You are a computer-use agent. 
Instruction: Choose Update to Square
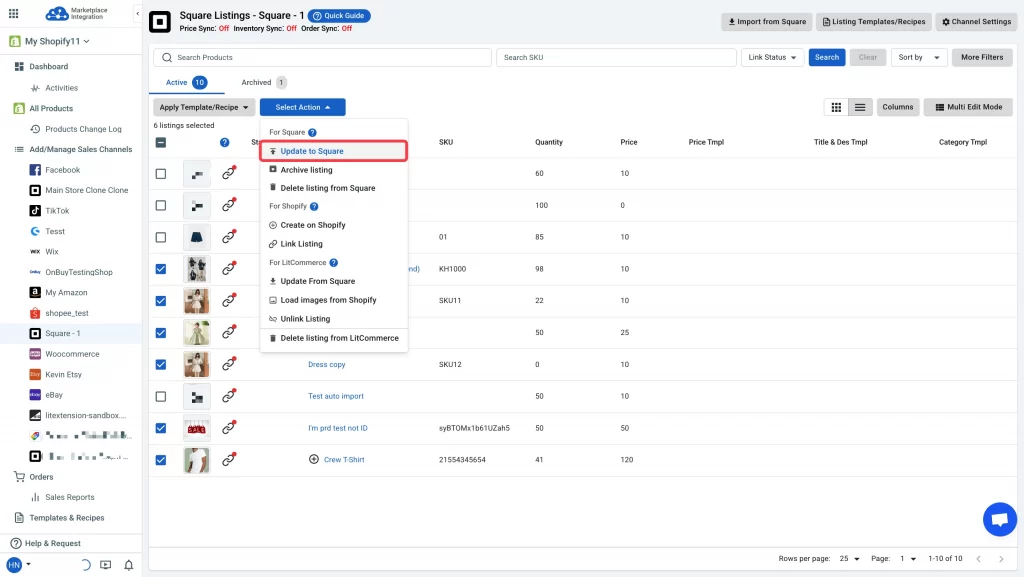(x=334, y=151)
